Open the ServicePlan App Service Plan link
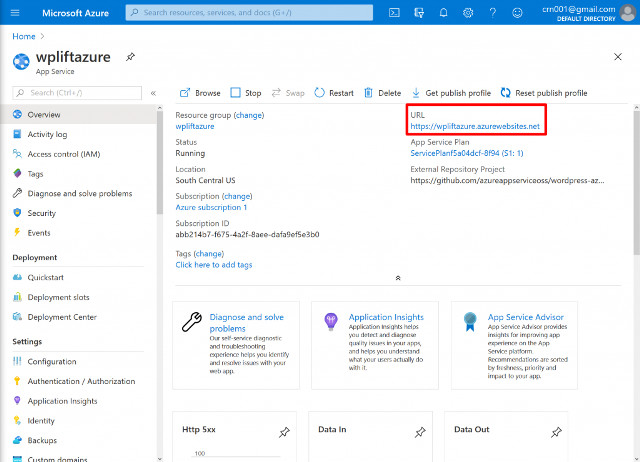640x462 pixels. (467, 153)
